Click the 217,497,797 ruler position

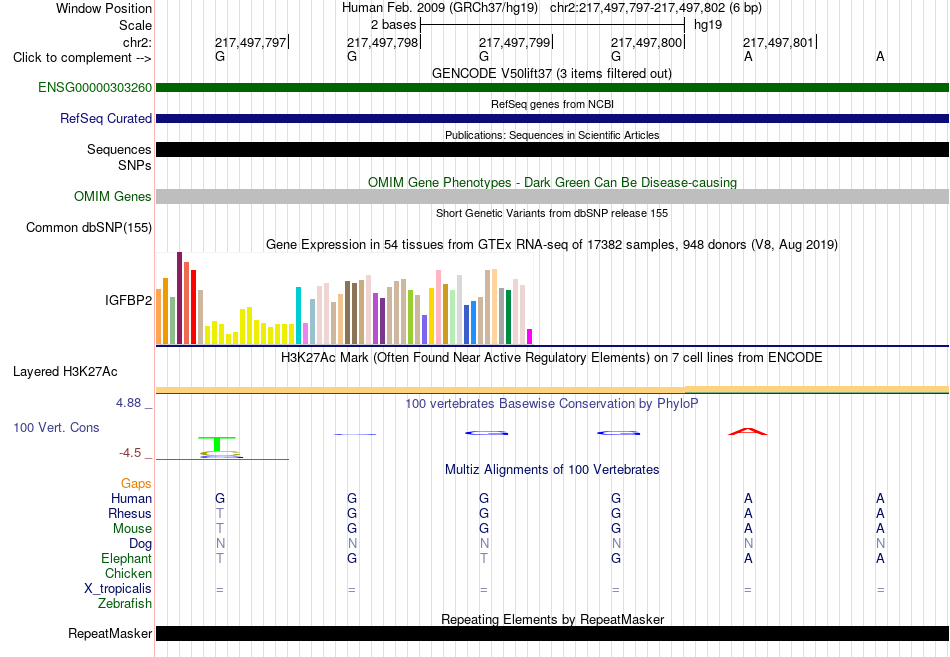pos(250,42)
